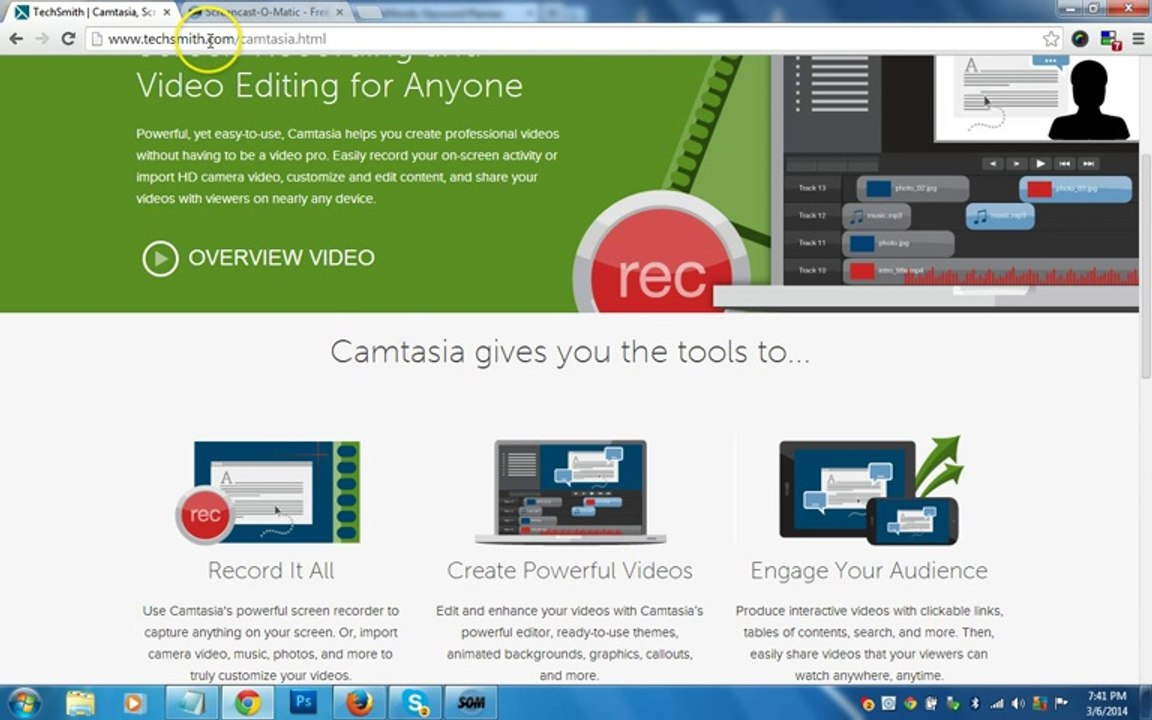Open Firefox from the taskbar

(359, 703)
